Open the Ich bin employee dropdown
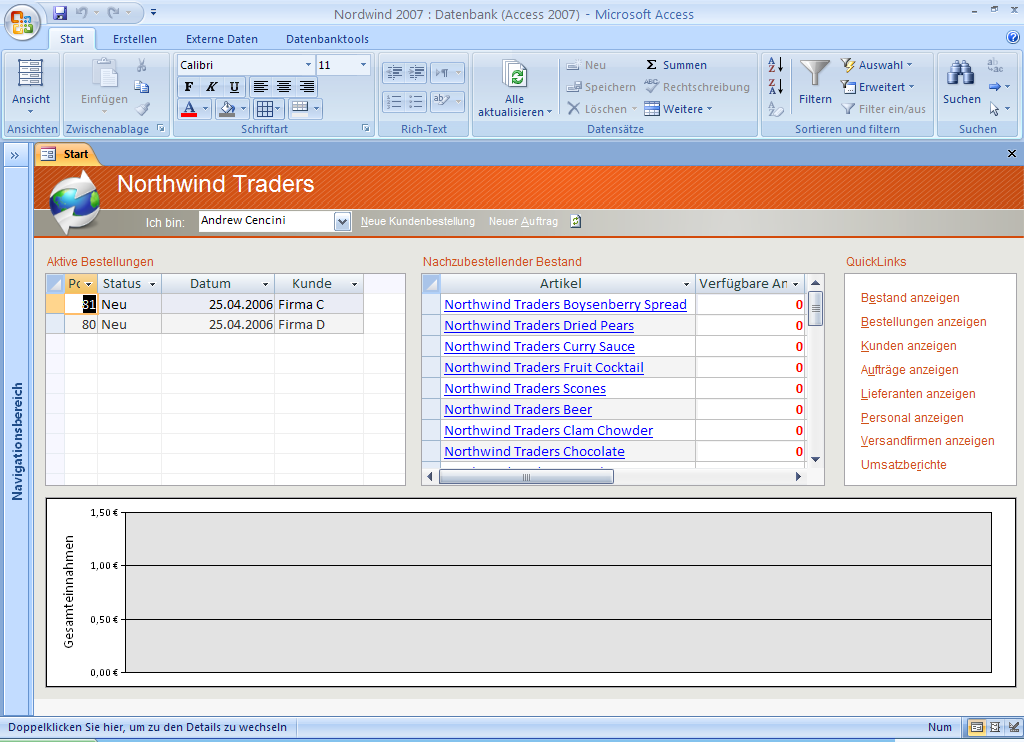This screenshot has height=742, width=1024. point(342,221)
